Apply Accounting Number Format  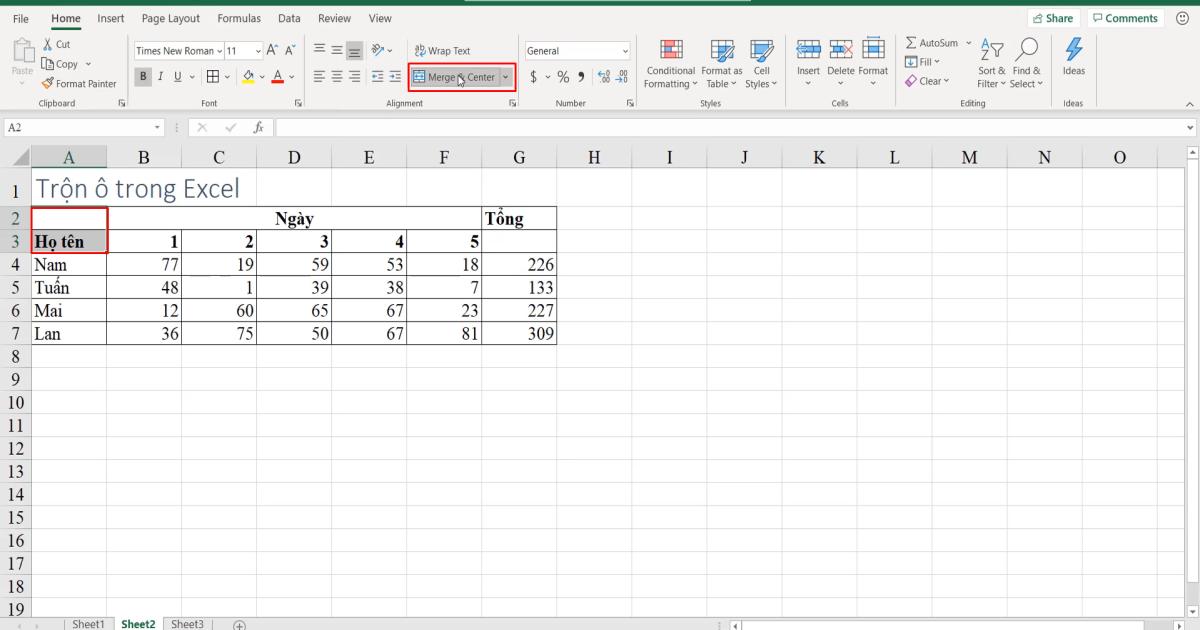tap(534, 76)
